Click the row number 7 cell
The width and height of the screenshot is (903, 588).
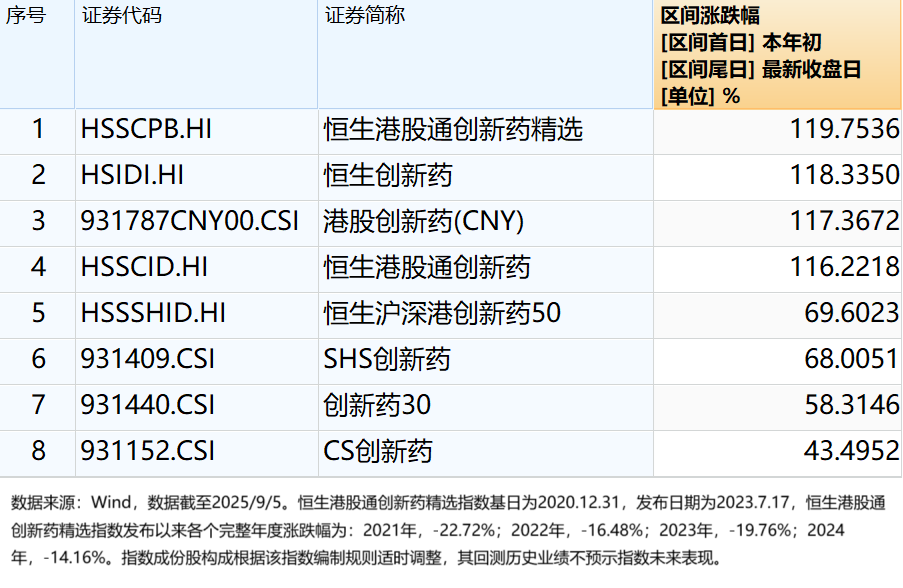tap(37, 405)
